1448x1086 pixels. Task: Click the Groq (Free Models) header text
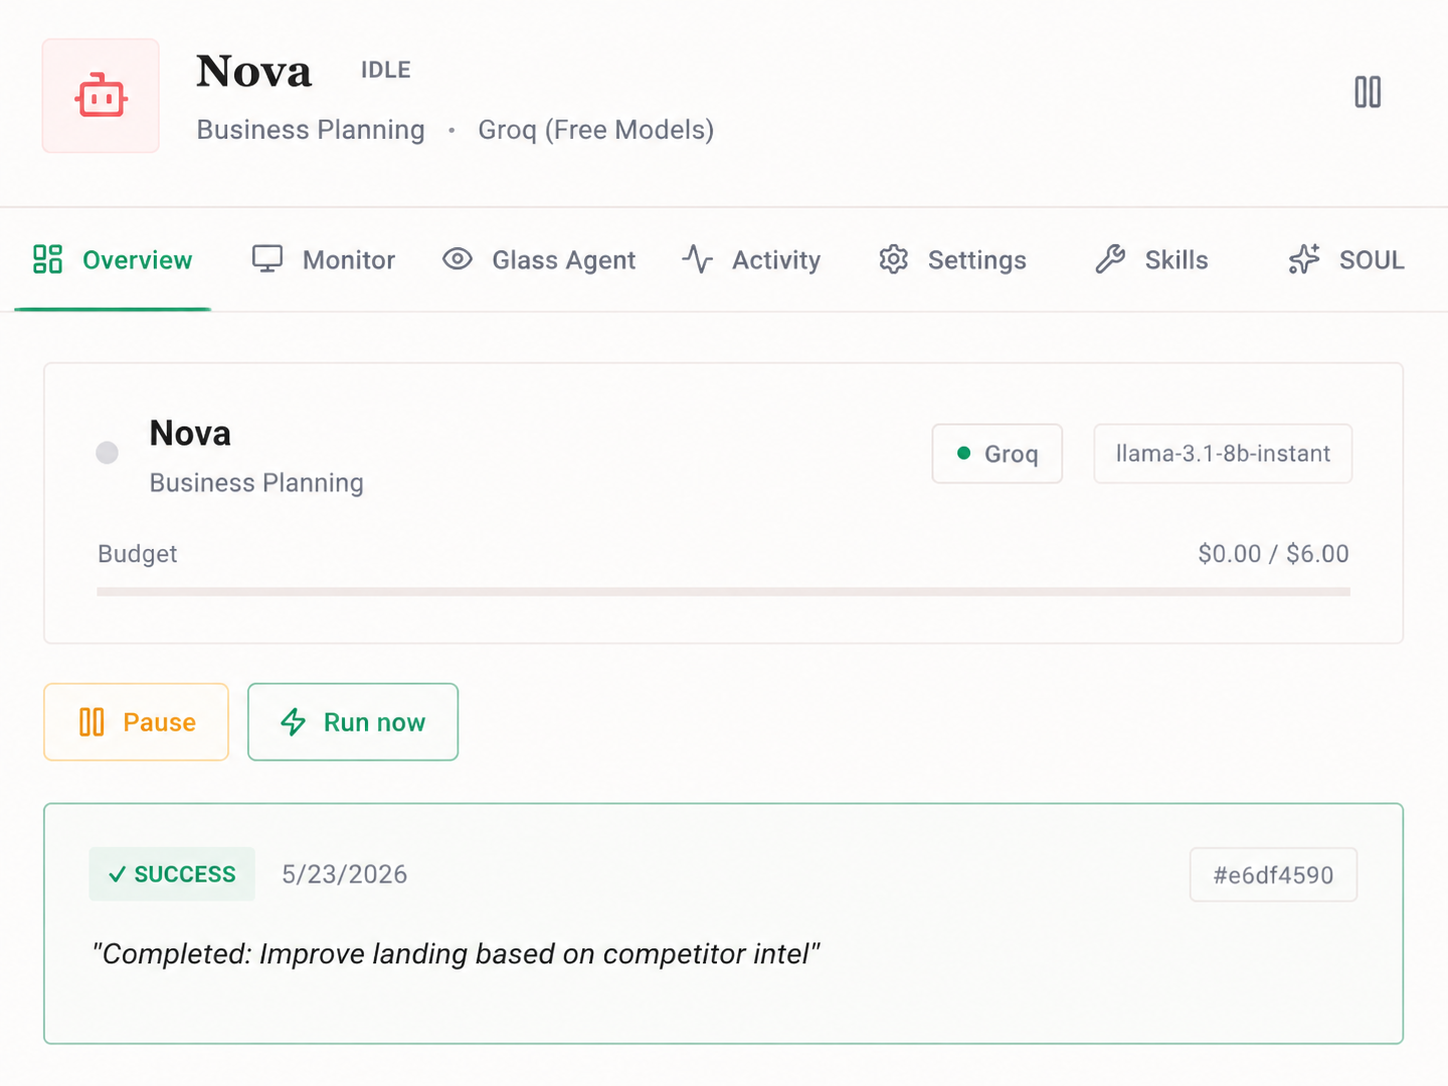tap(596, 130)
